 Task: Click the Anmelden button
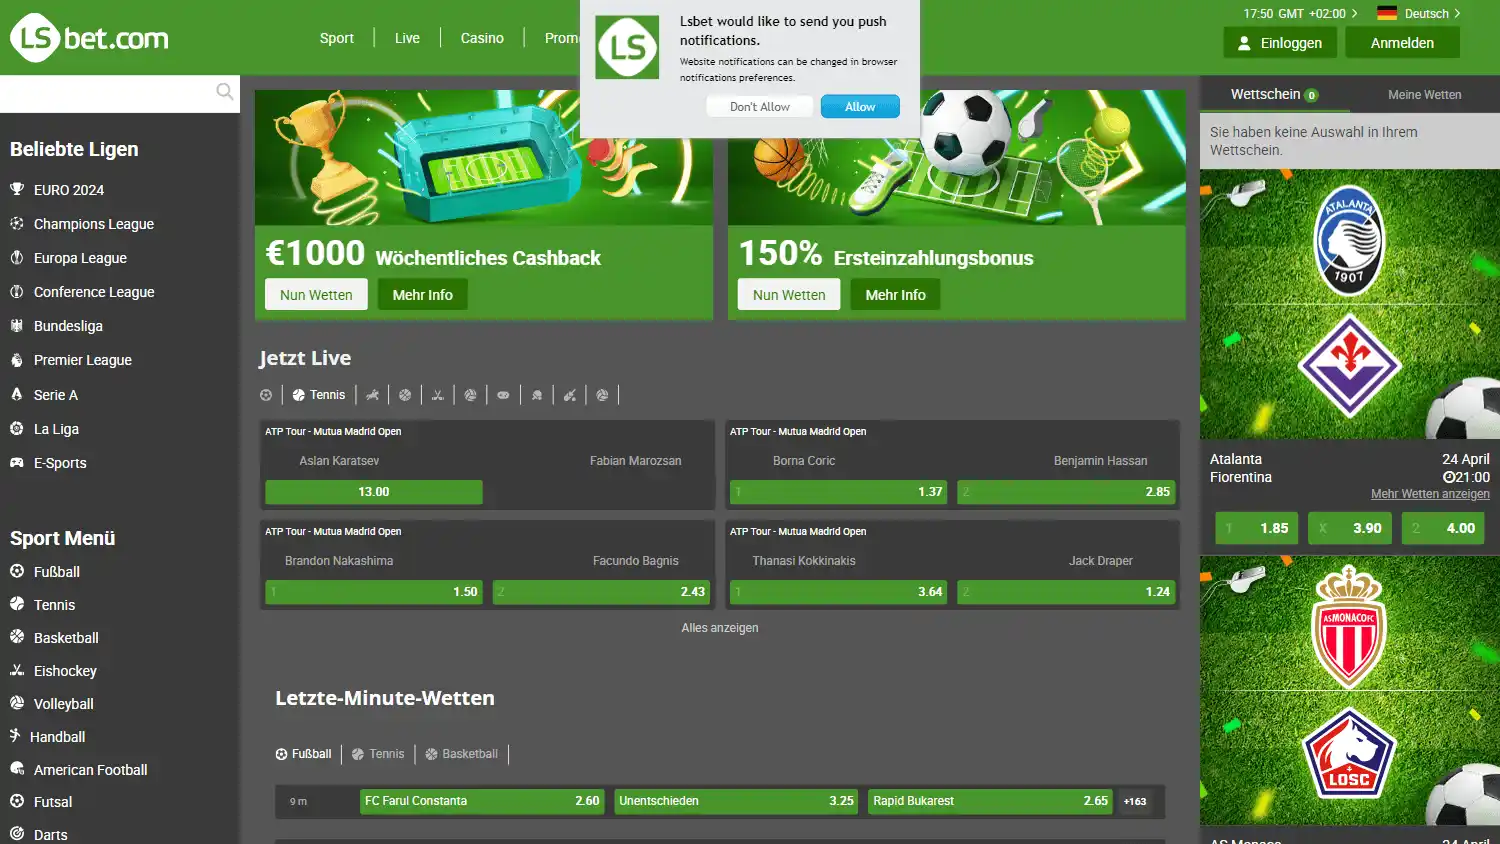(1402, 43)
